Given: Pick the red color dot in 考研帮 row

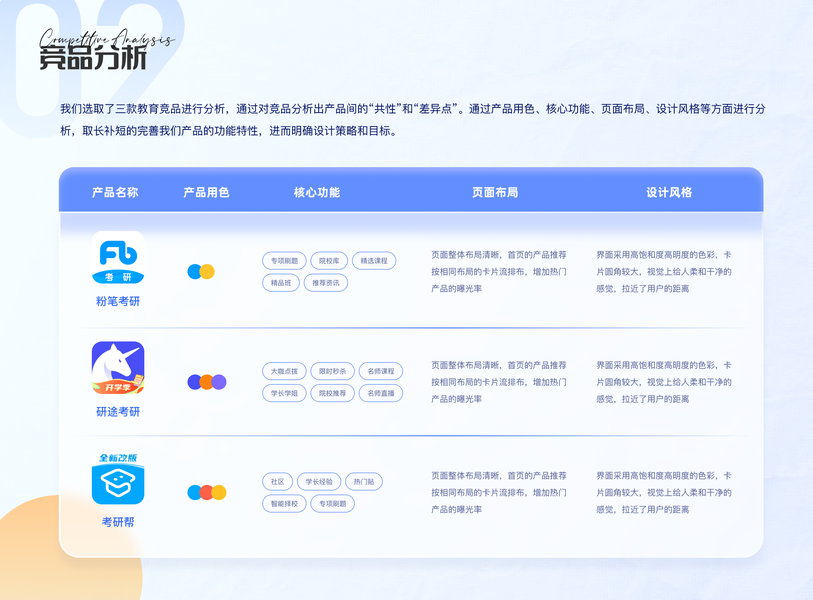Looking at the screenshot, I should [x=206, y=493].
